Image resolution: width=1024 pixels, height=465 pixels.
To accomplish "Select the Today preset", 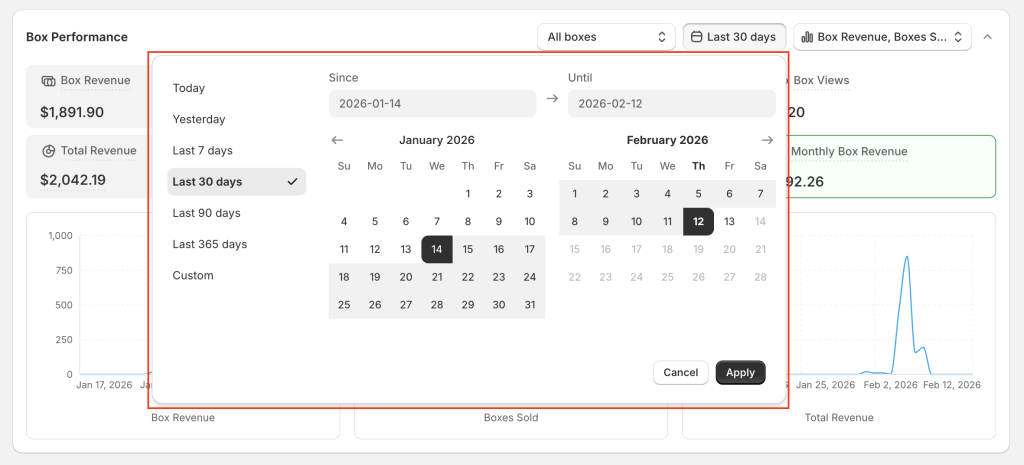I will point(188,88).
